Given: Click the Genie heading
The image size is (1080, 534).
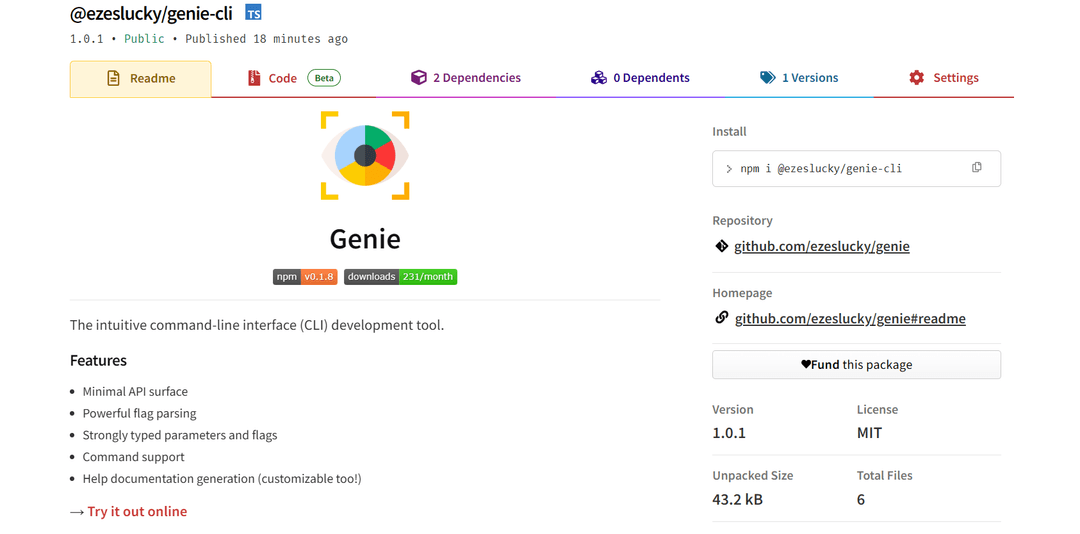Looking at the screenshot, I should (x=365, y=238).
